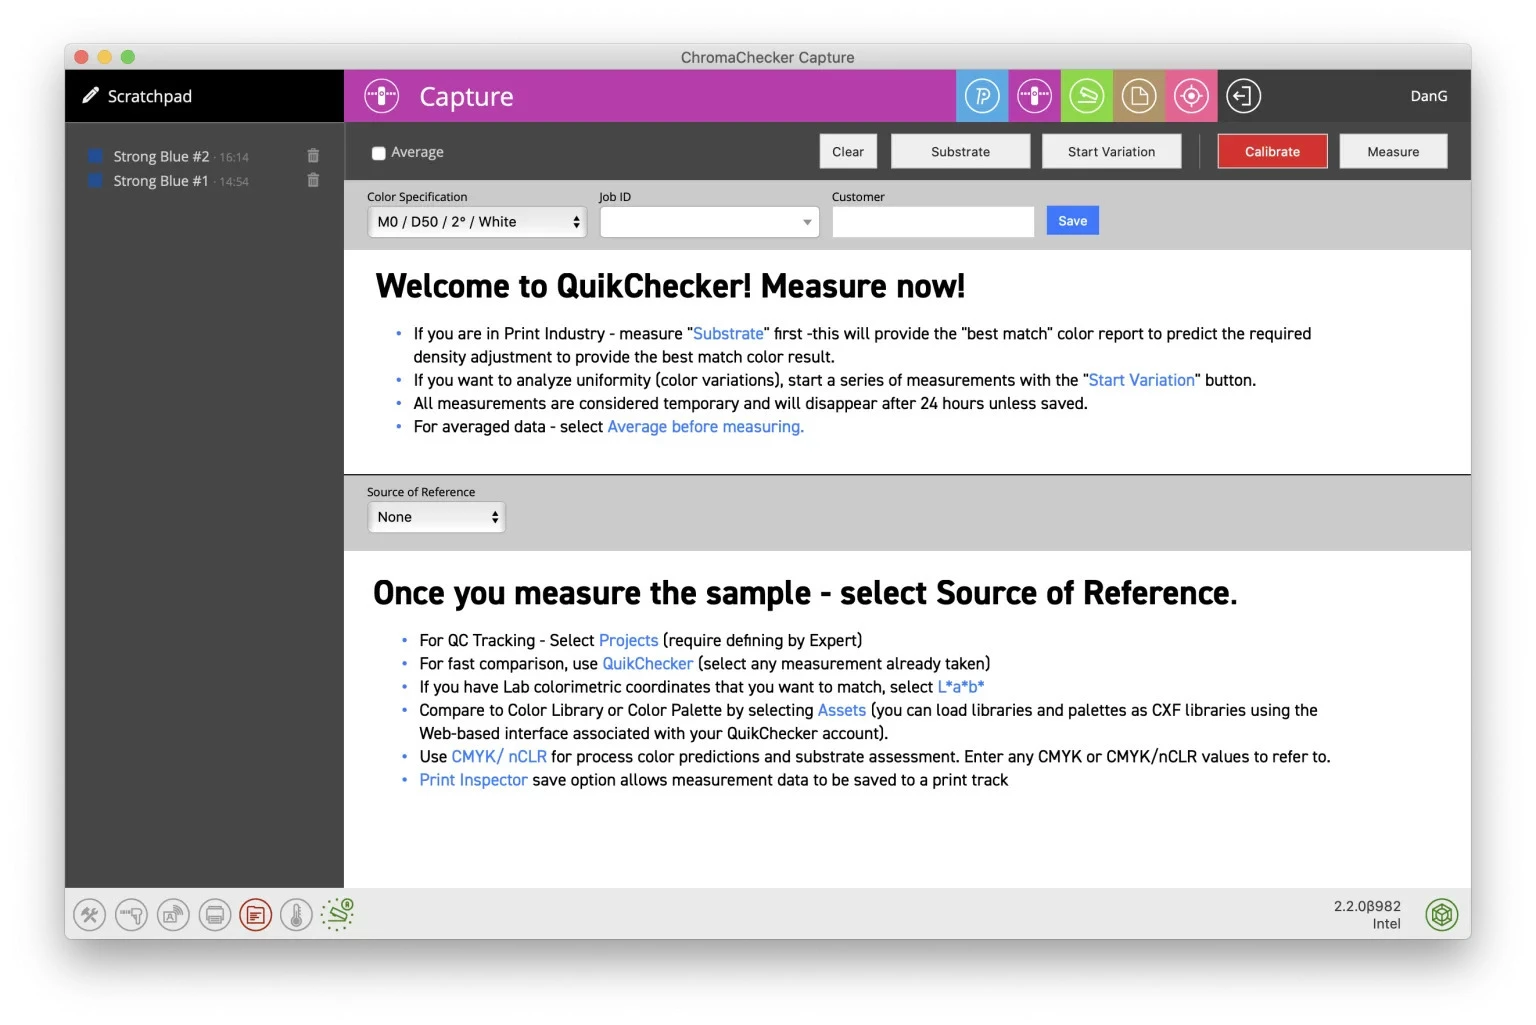Click the green dotted auto instrument icon
This screenshot has width=1536, height=1025.
(x=338, y=914)
